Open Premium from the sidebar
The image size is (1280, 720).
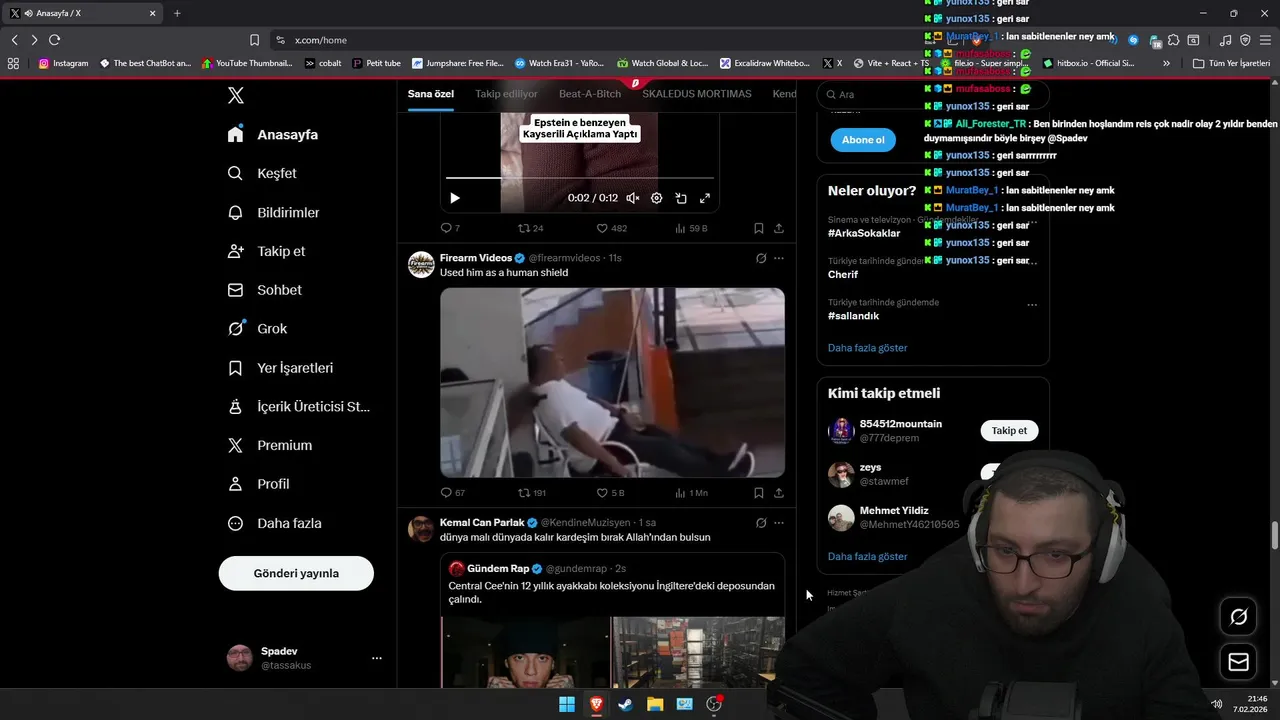[x=270, y=445]
